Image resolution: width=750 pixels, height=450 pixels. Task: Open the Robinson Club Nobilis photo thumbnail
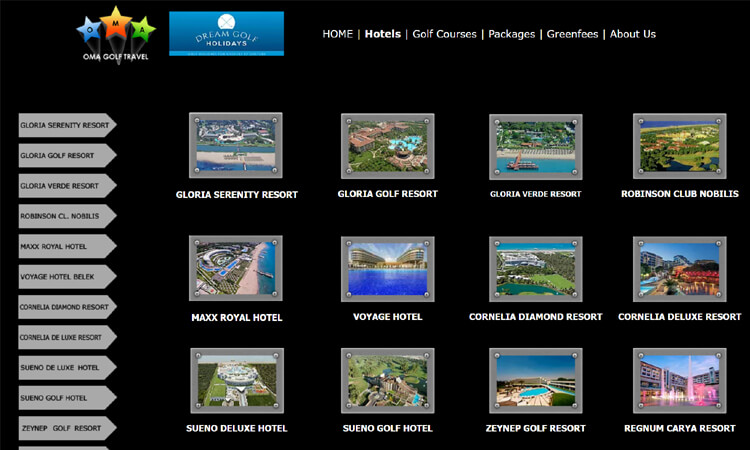680,146
